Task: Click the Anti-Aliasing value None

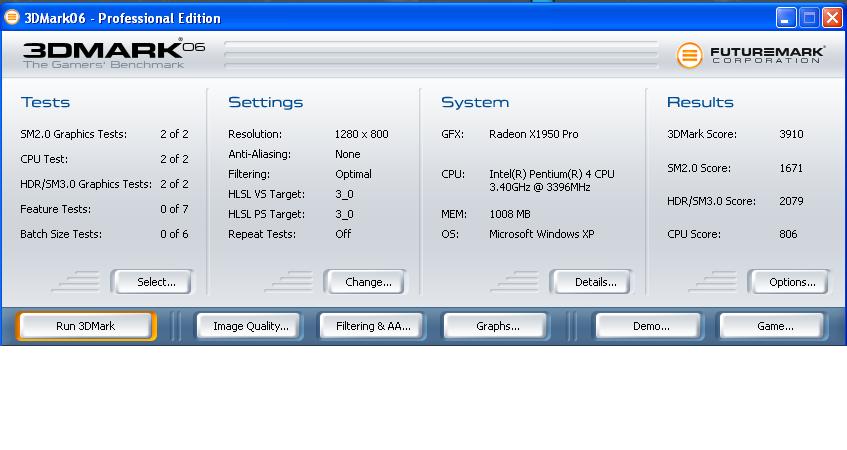Action: click(x=347, y=154)
